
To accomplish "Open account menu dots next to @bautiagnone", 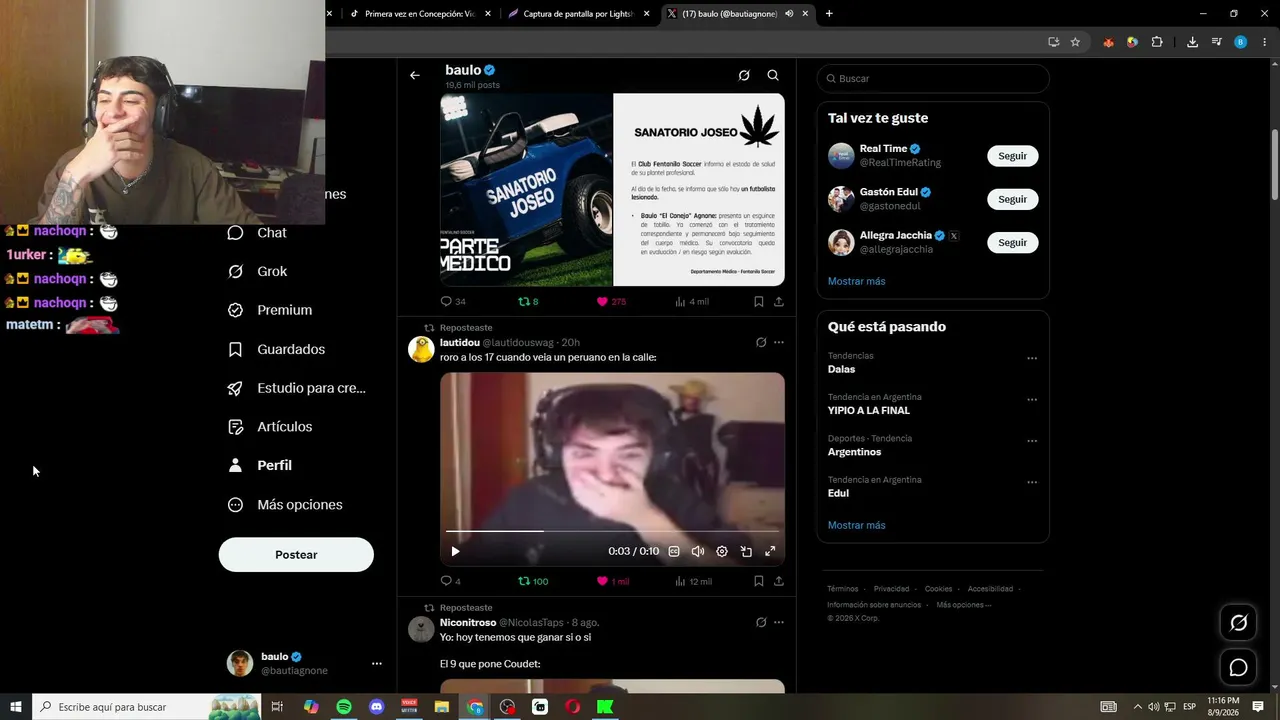I will 377,663.
